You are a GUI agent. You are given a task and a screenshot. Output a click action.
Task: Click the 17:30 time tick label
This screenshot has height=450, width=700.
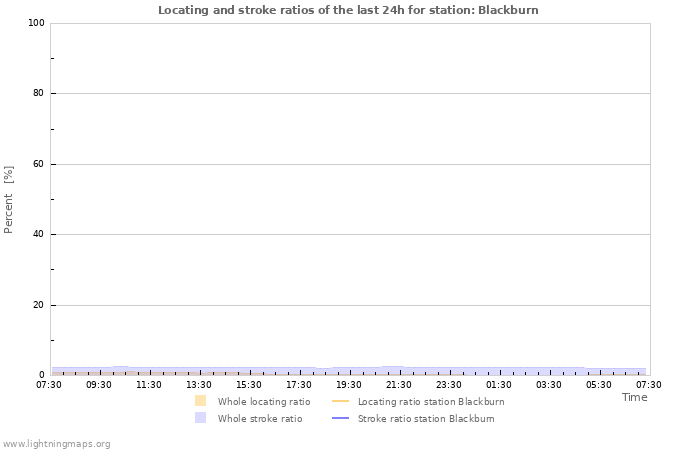(299, 384)
